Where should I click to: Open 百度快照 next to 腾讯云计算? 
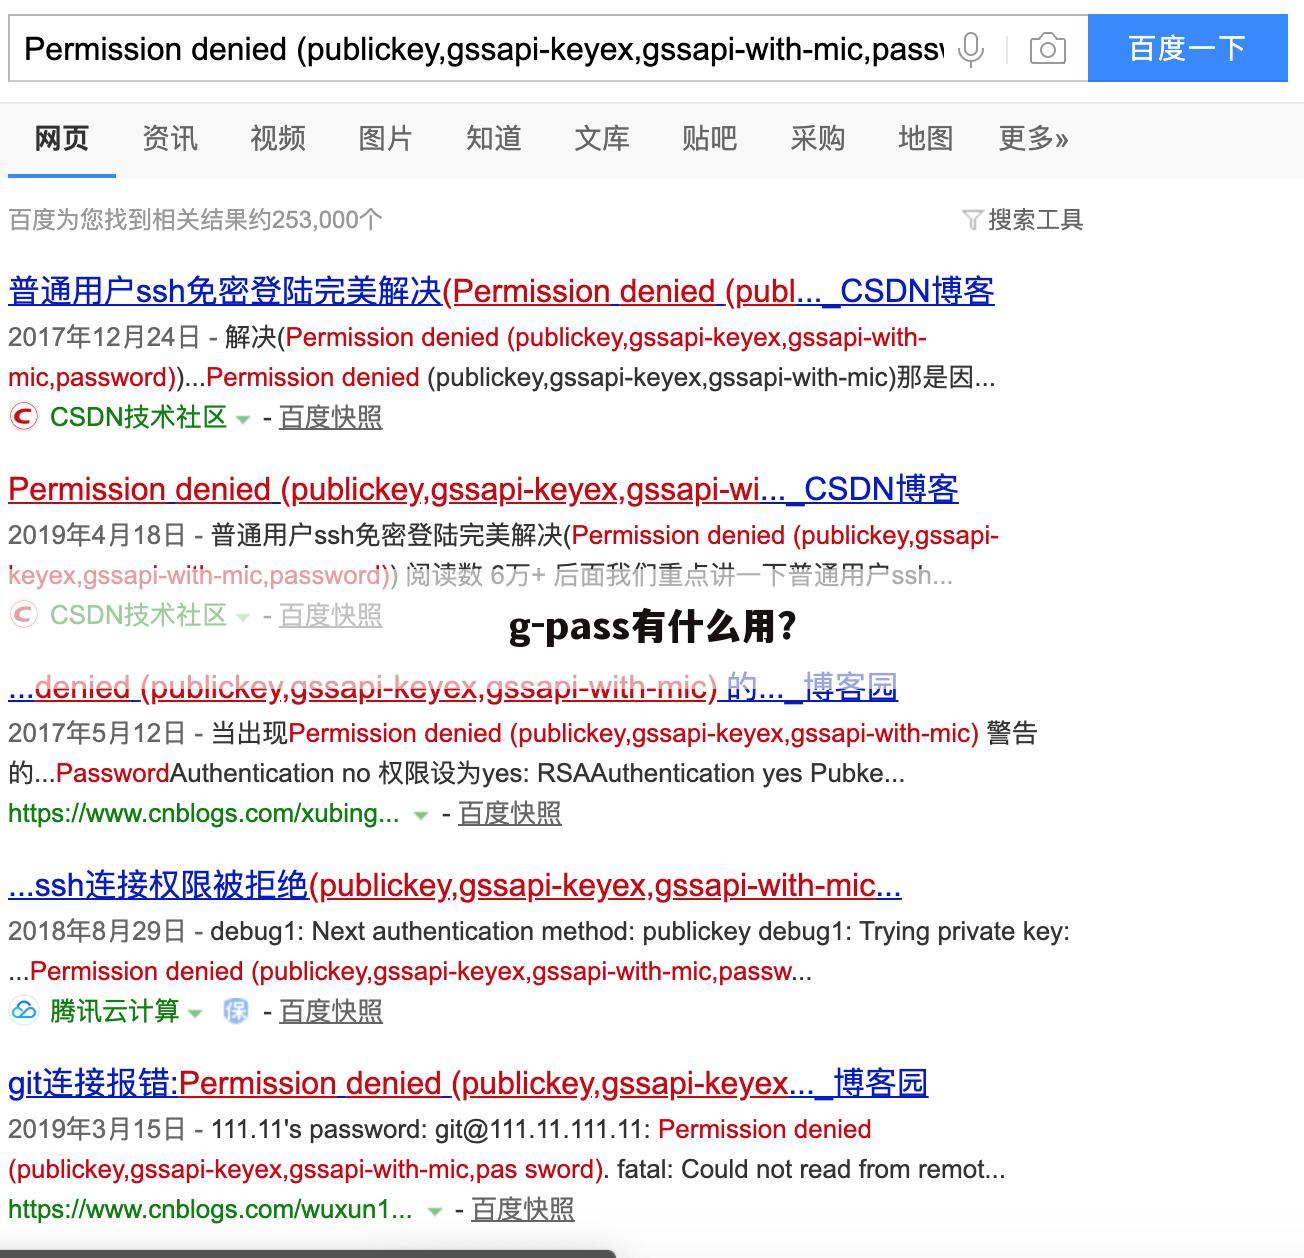(x=331, y=1011)
